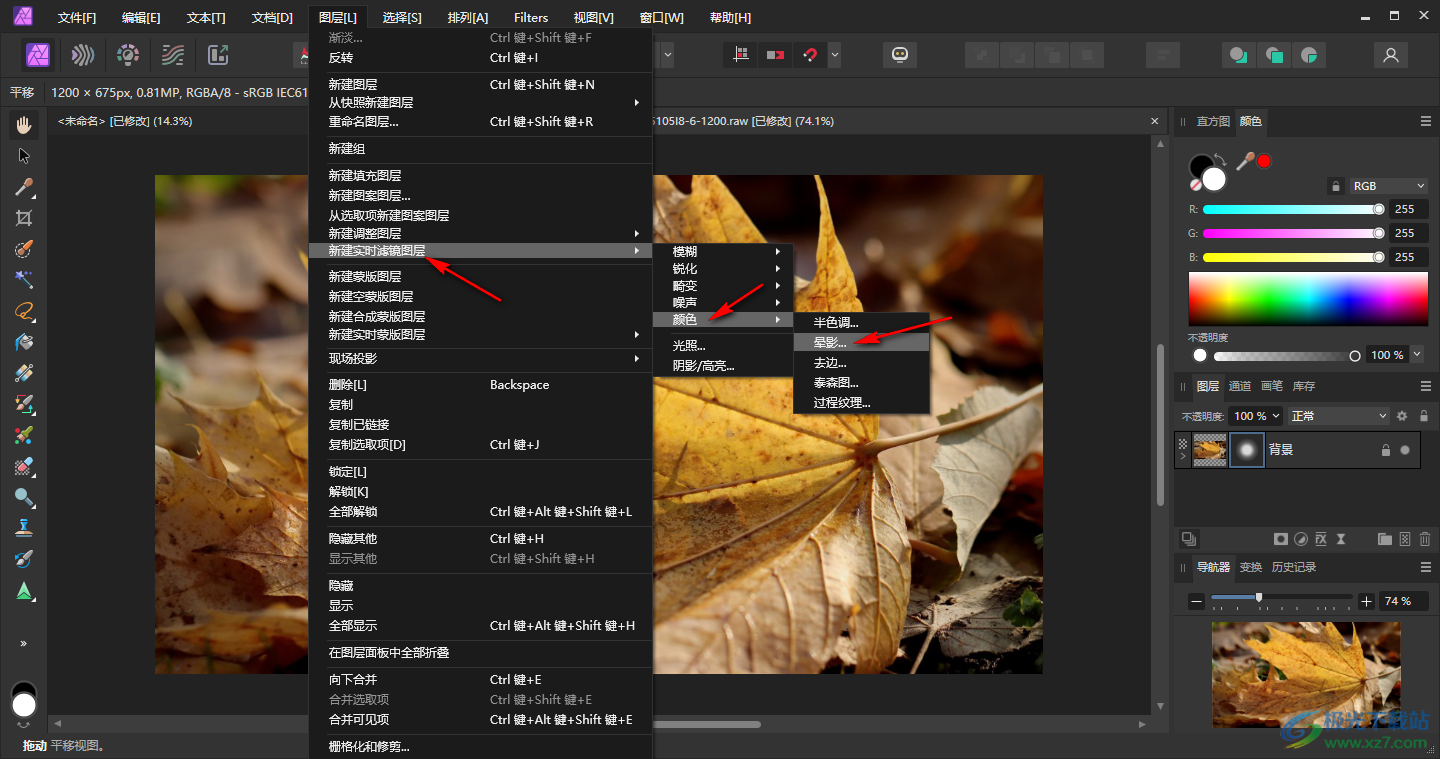The image size is (1440, 759).
Task: Switch to the Liquify persona
Action: tap(83, 55)
